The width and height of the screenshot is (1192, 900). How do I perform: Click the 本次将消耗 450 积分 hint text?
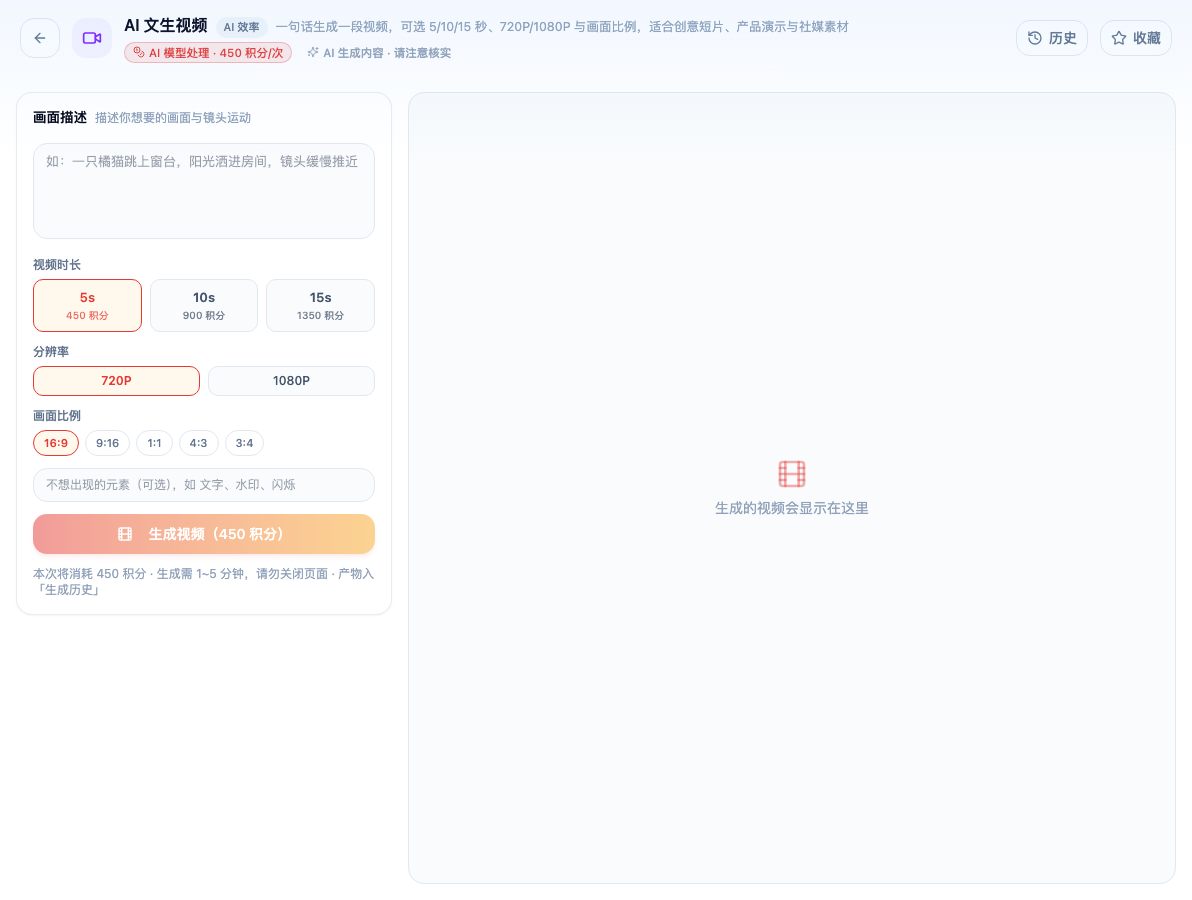(x=204, y=582)
